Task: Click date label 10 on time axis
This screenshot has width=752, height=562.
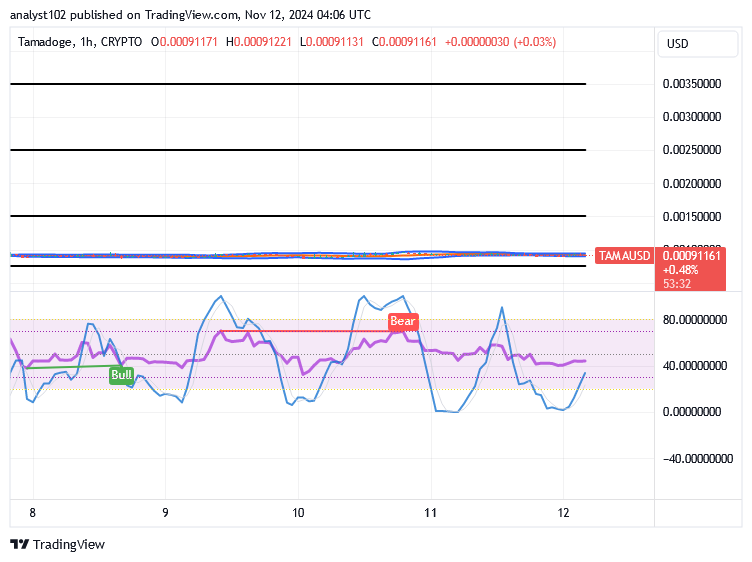Action: pos(298,513)
